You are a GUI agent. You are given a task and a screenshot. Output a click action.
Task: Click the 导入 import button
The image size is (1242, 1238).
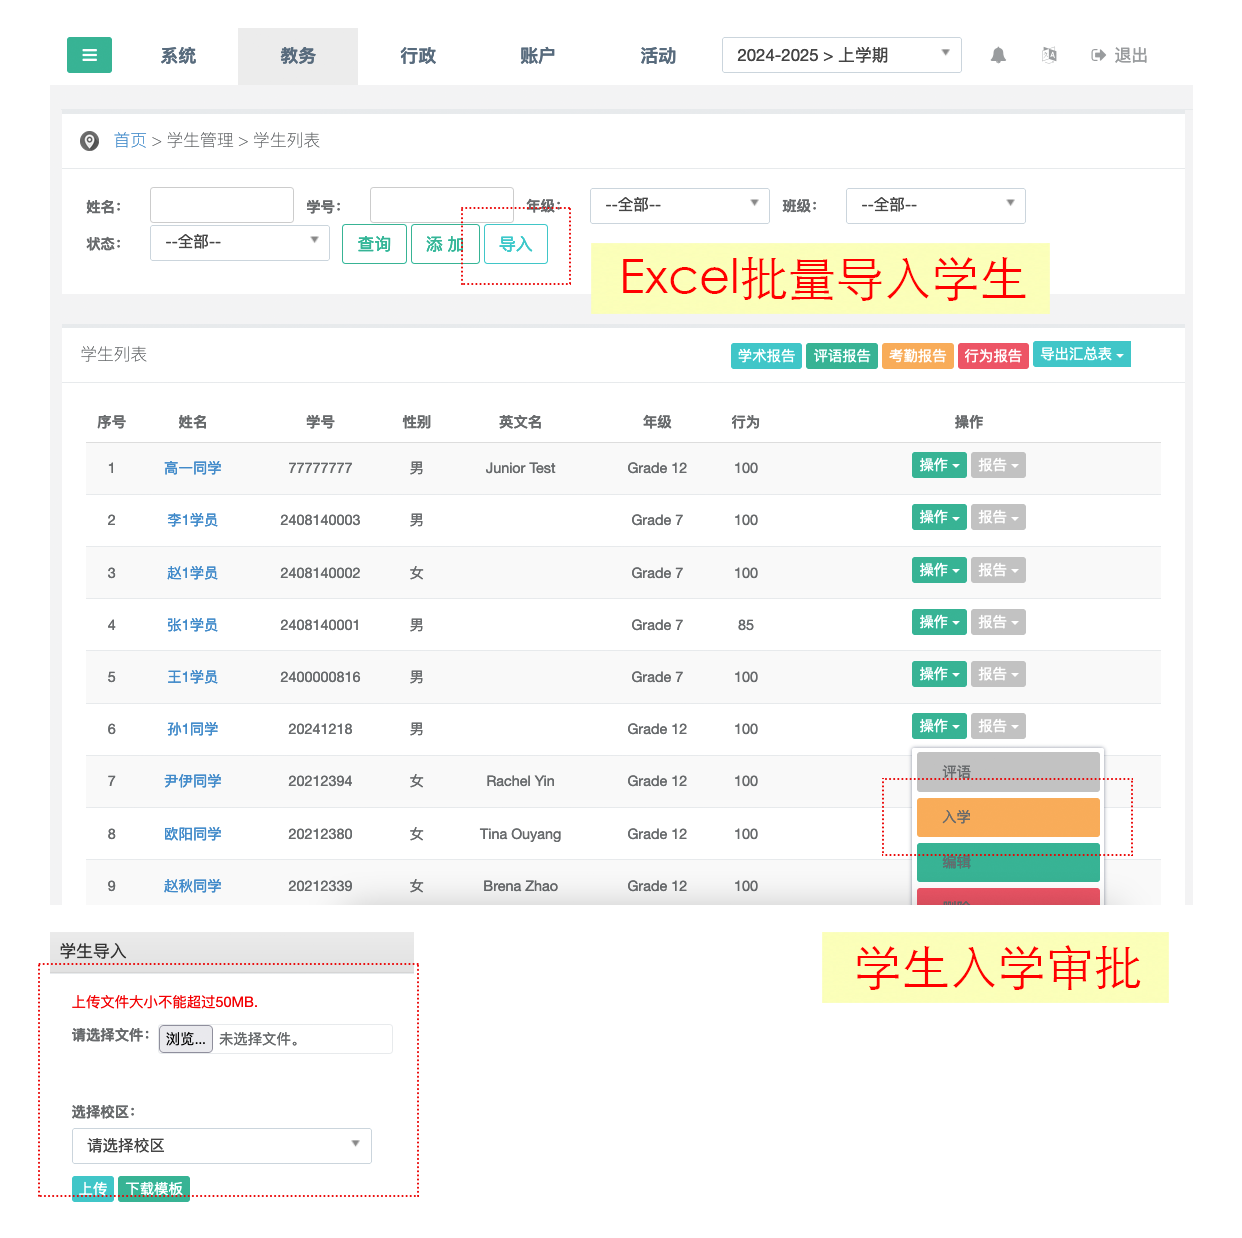(x=516, y=244)
